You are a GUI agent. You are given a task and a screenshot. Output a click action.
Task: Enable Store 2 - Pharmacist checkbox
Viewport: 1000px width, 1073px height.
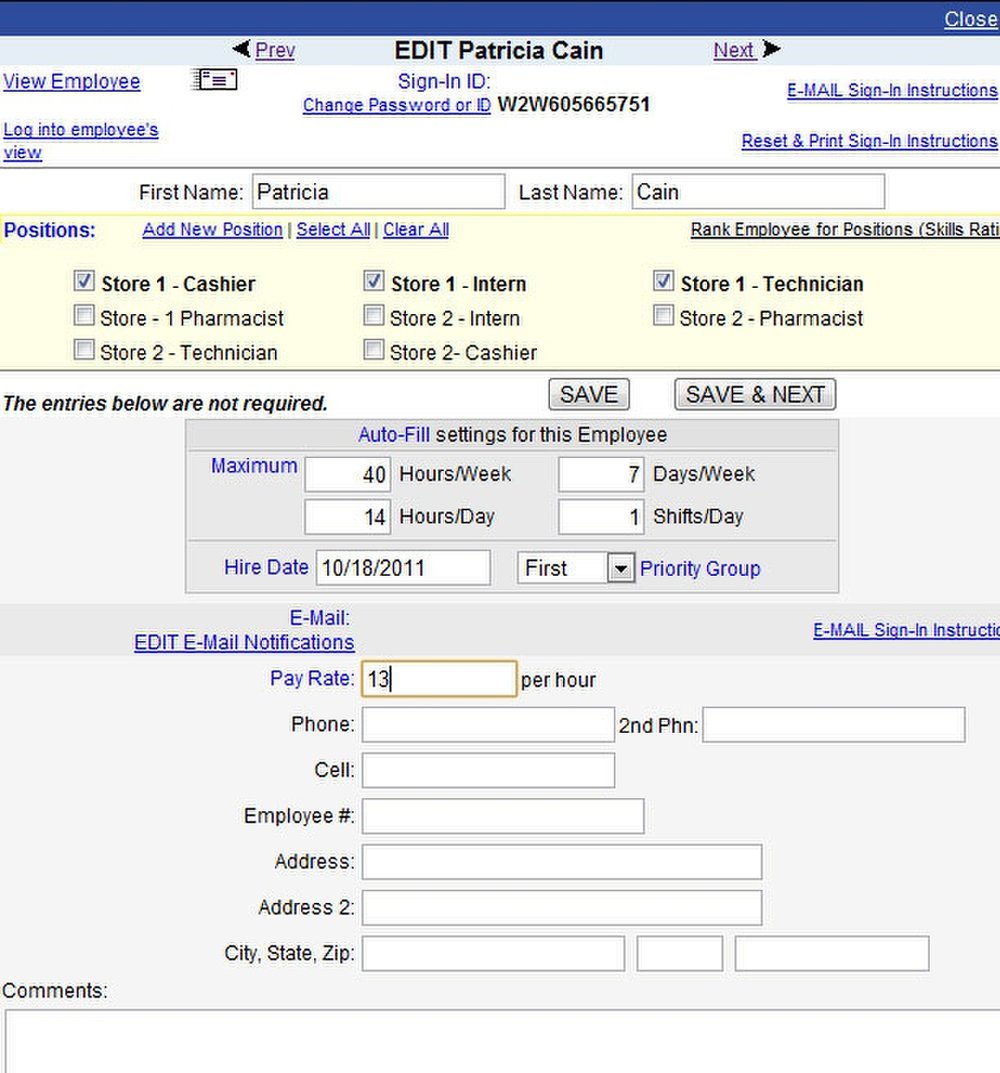[663, 316]
